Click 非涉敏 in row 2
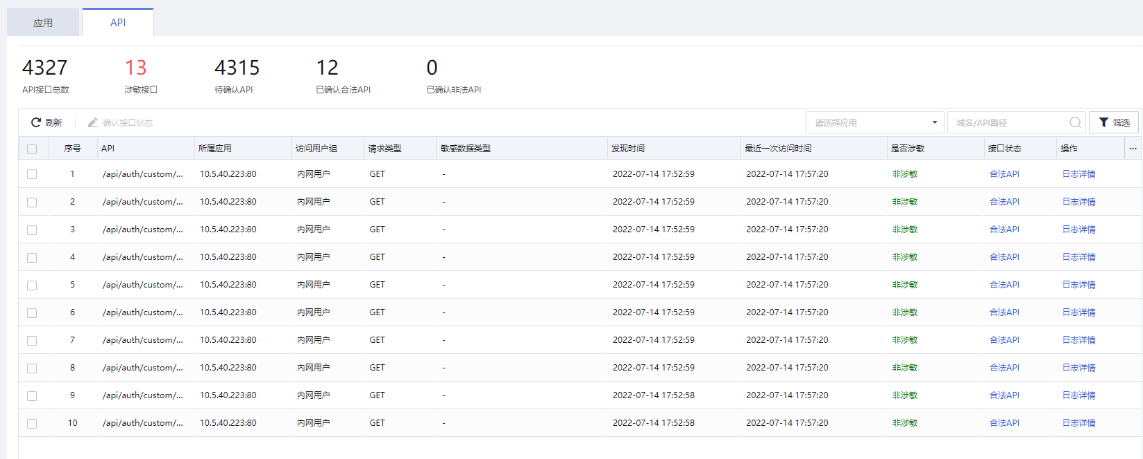This screenshot has width=1143, height=459. pyautogui.click(x=905, y=202)
